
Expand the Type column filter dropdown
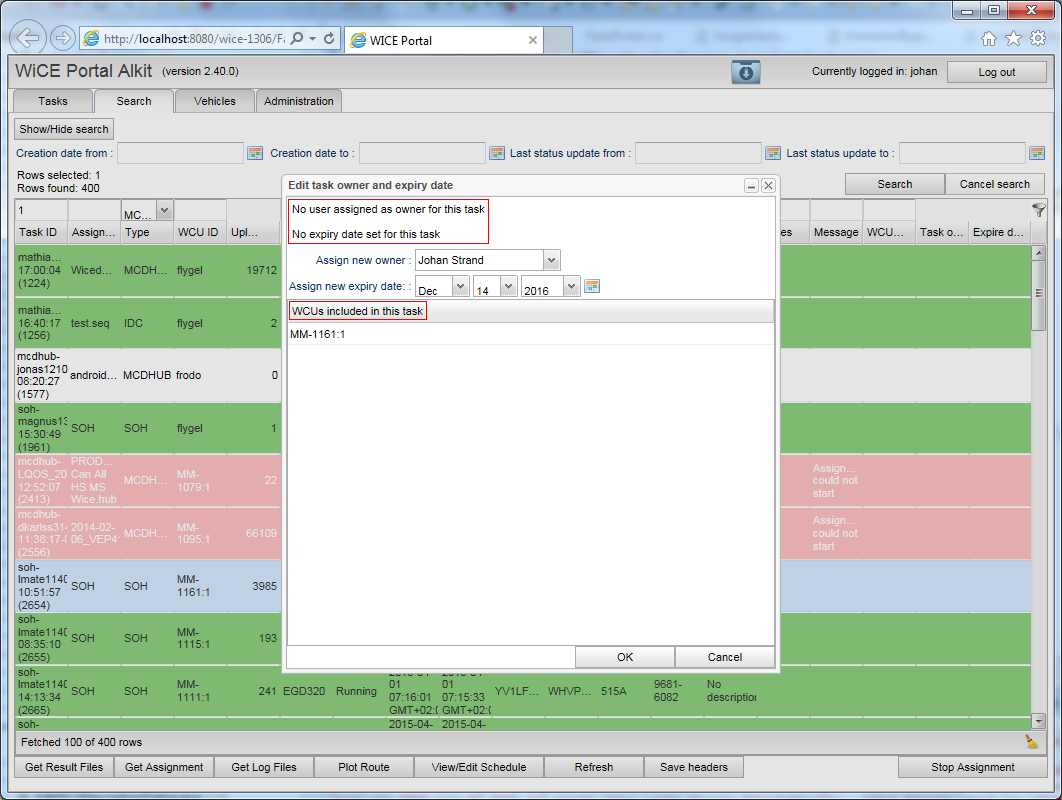pos(164,210)
